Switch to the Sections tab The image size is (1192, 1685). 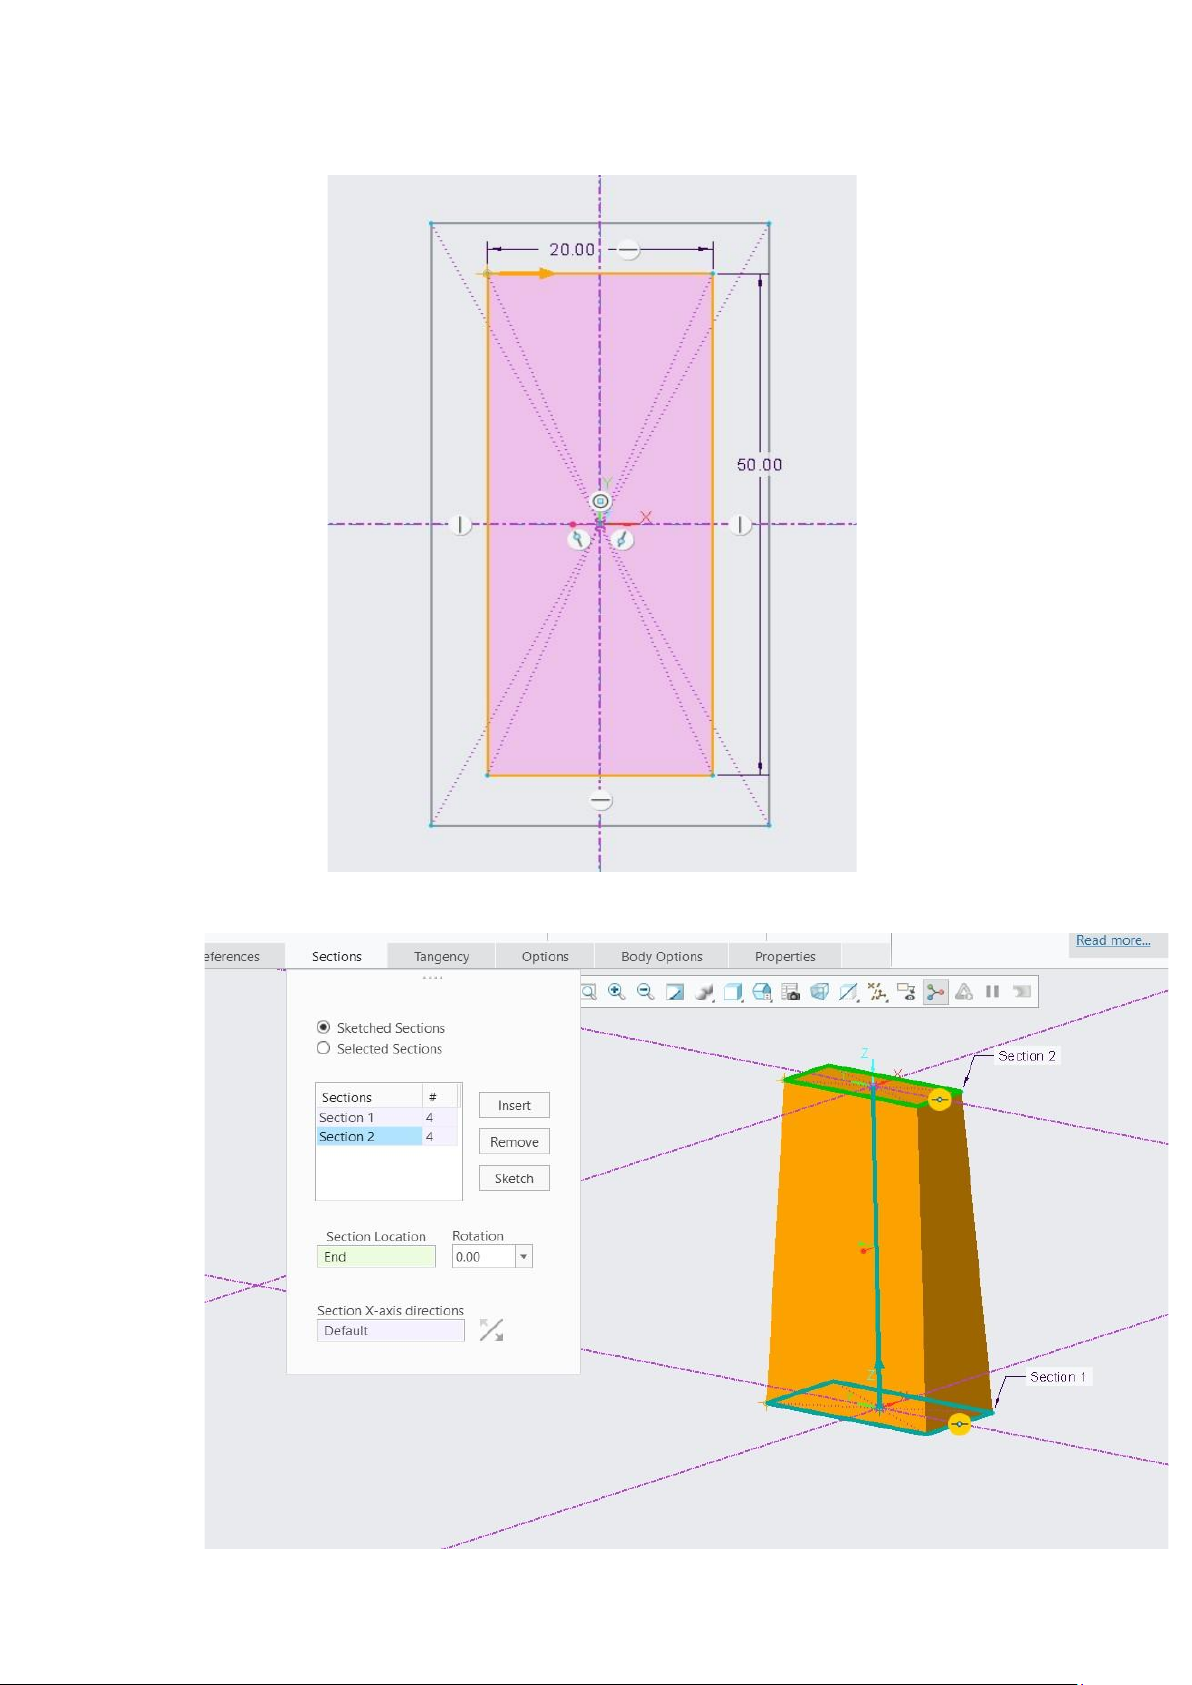[x=337, y=956]
